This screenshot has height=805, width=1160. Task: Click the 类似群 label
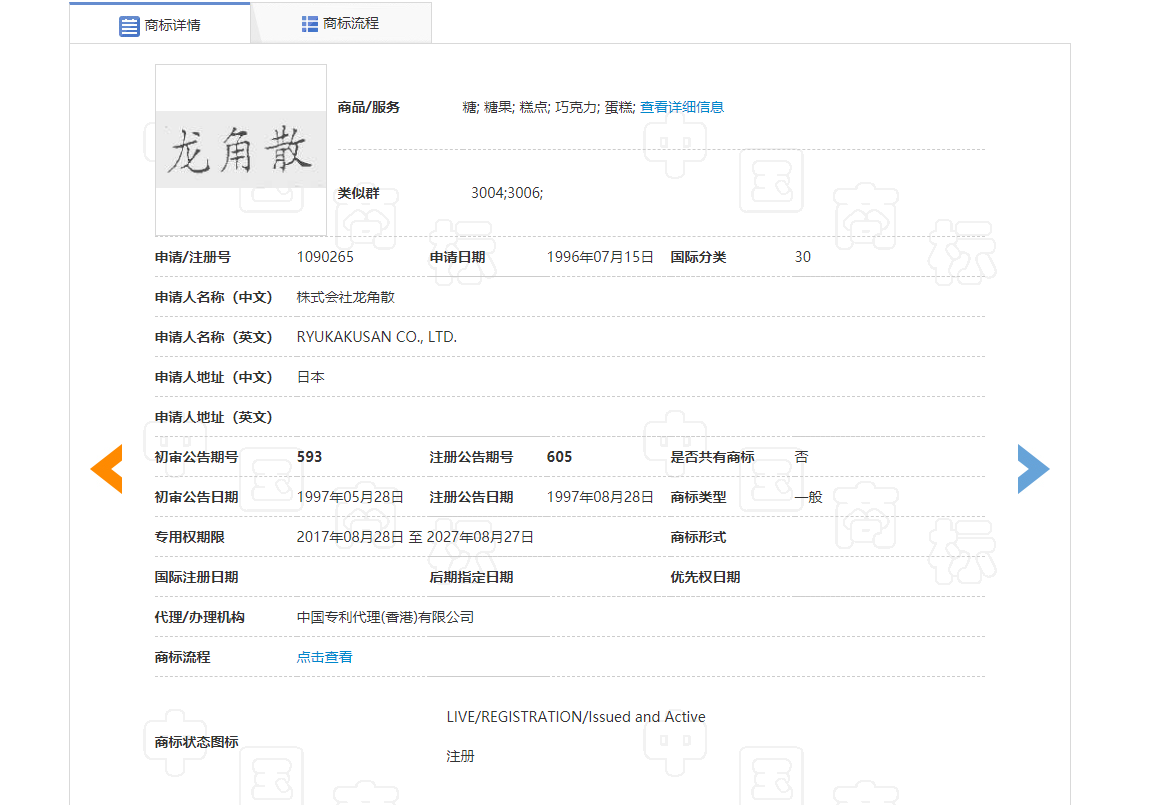(x=358, y=193)
